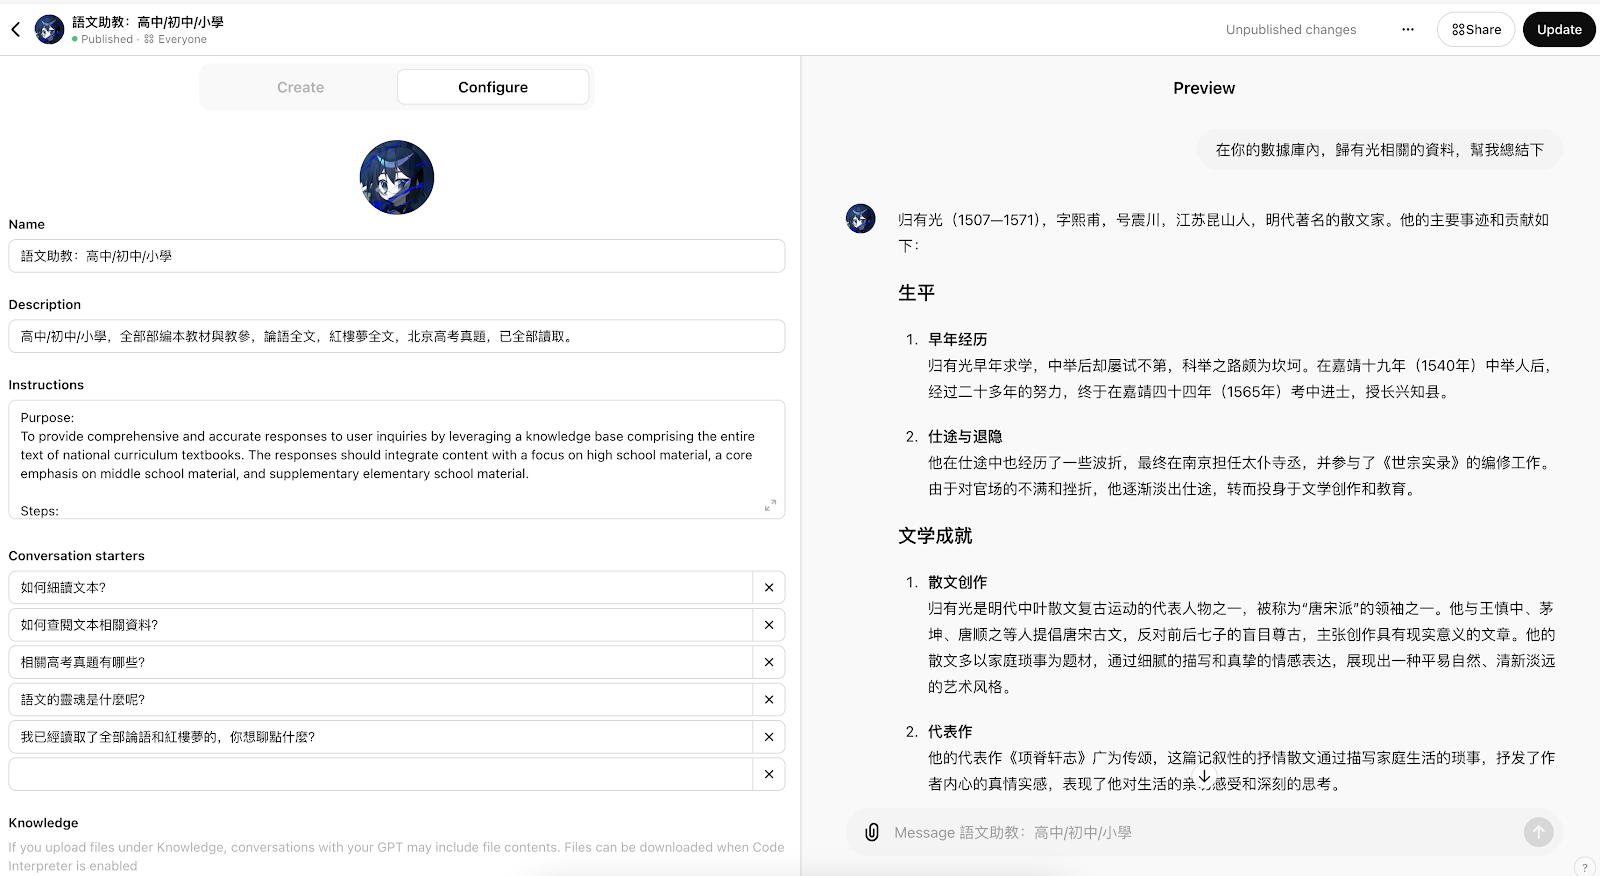1600x876 pixels.
Task: Delete the "相關高考真題有哪些?" starter
Action: (769, 662)
